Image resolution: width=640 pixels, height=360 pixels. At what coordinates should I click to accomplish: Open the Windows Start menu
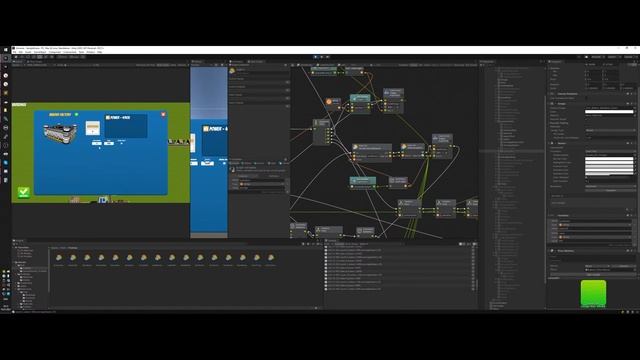[5, 49]
